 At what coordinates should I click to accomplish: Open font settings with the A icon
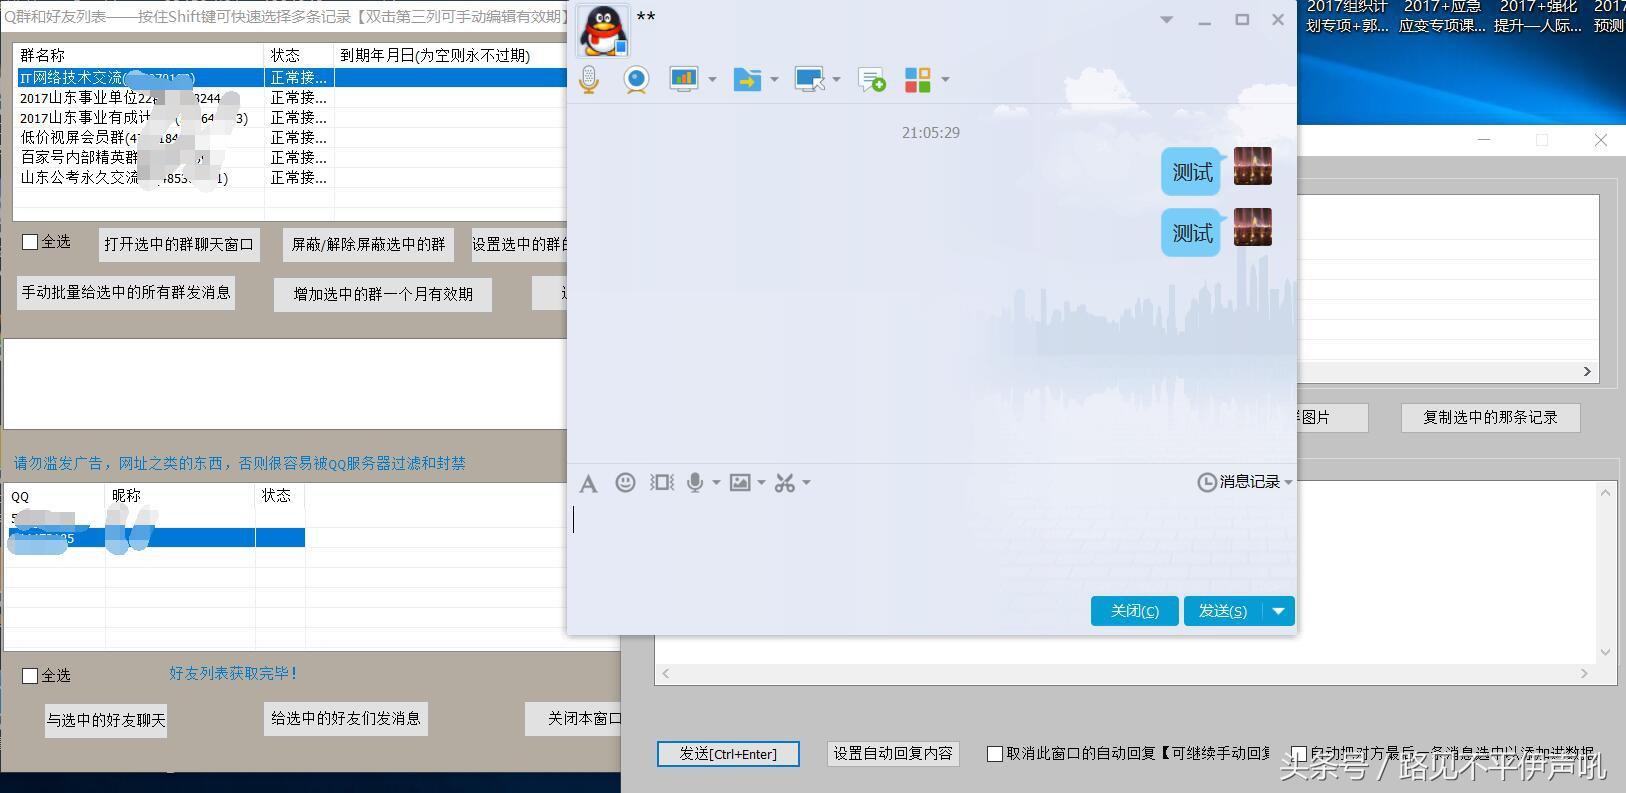coord(588,484)
